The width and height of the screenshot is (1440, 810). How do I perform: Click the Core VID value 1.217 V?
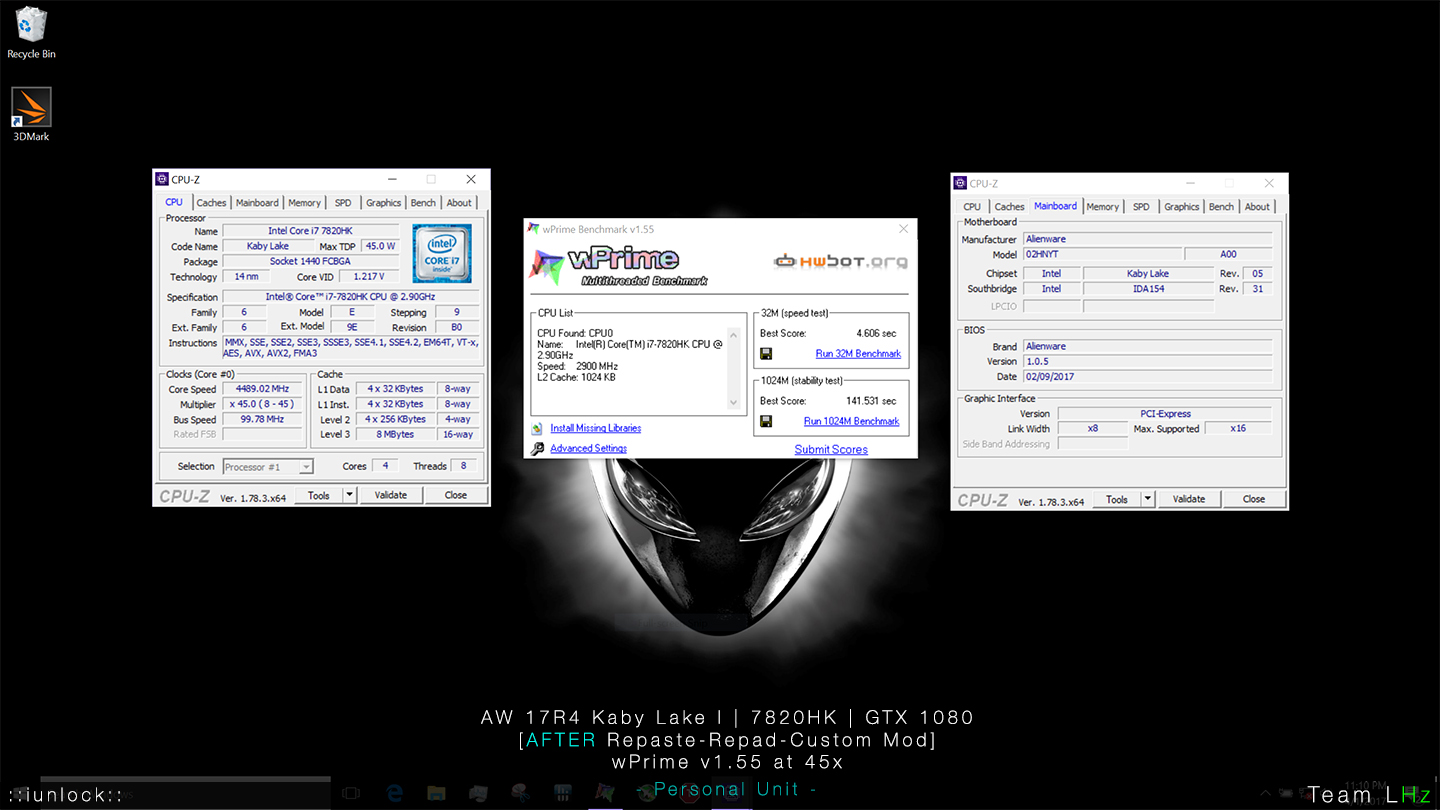click(368, 277)
